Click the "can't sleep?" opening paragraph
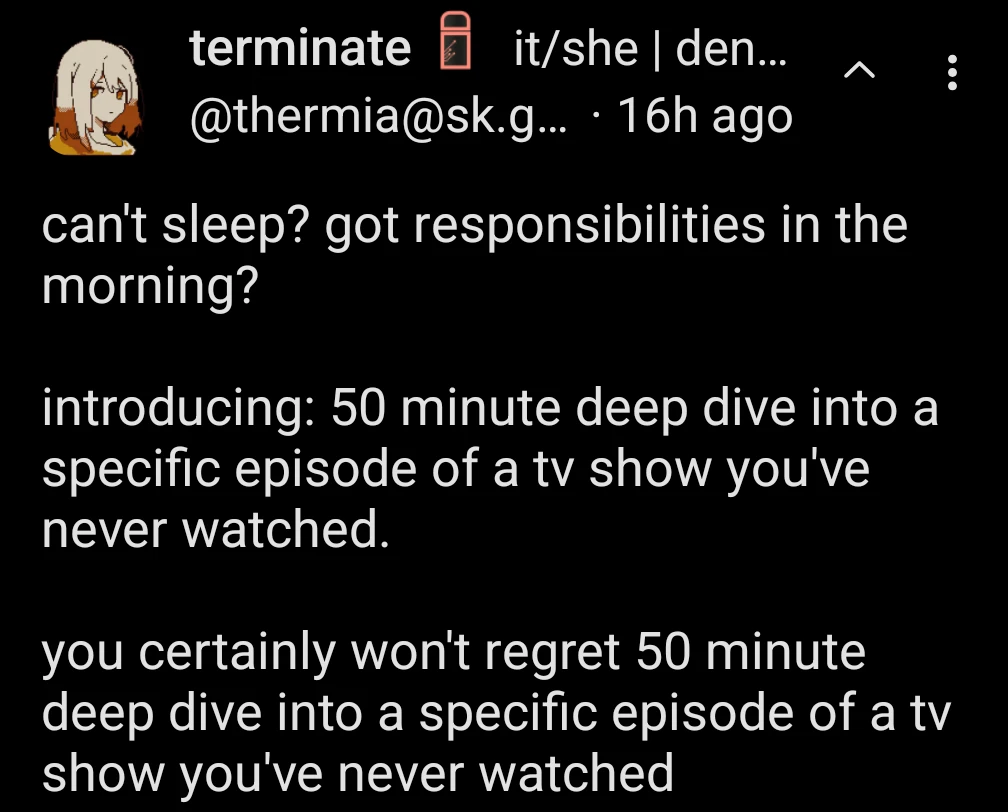This screenshot has height=812, width=1008. [x=474, y=254]
